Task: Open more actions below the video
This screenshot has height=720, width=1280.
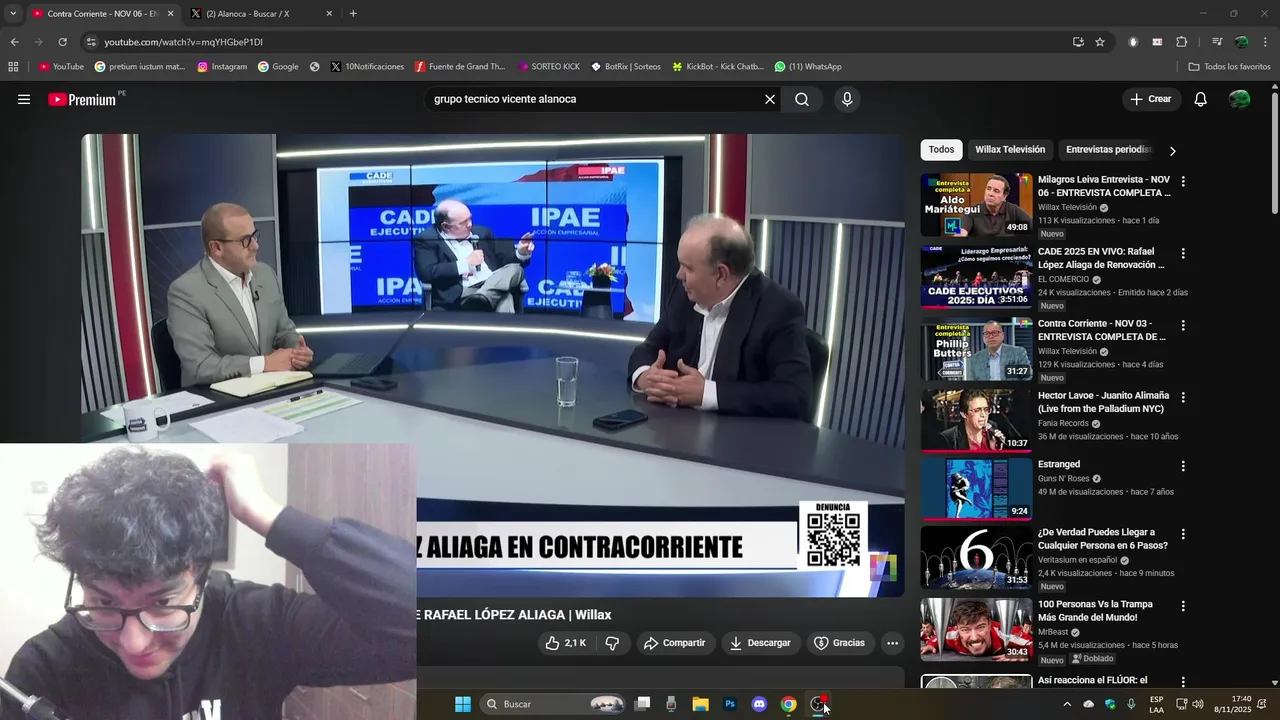Action: (893, 643)
